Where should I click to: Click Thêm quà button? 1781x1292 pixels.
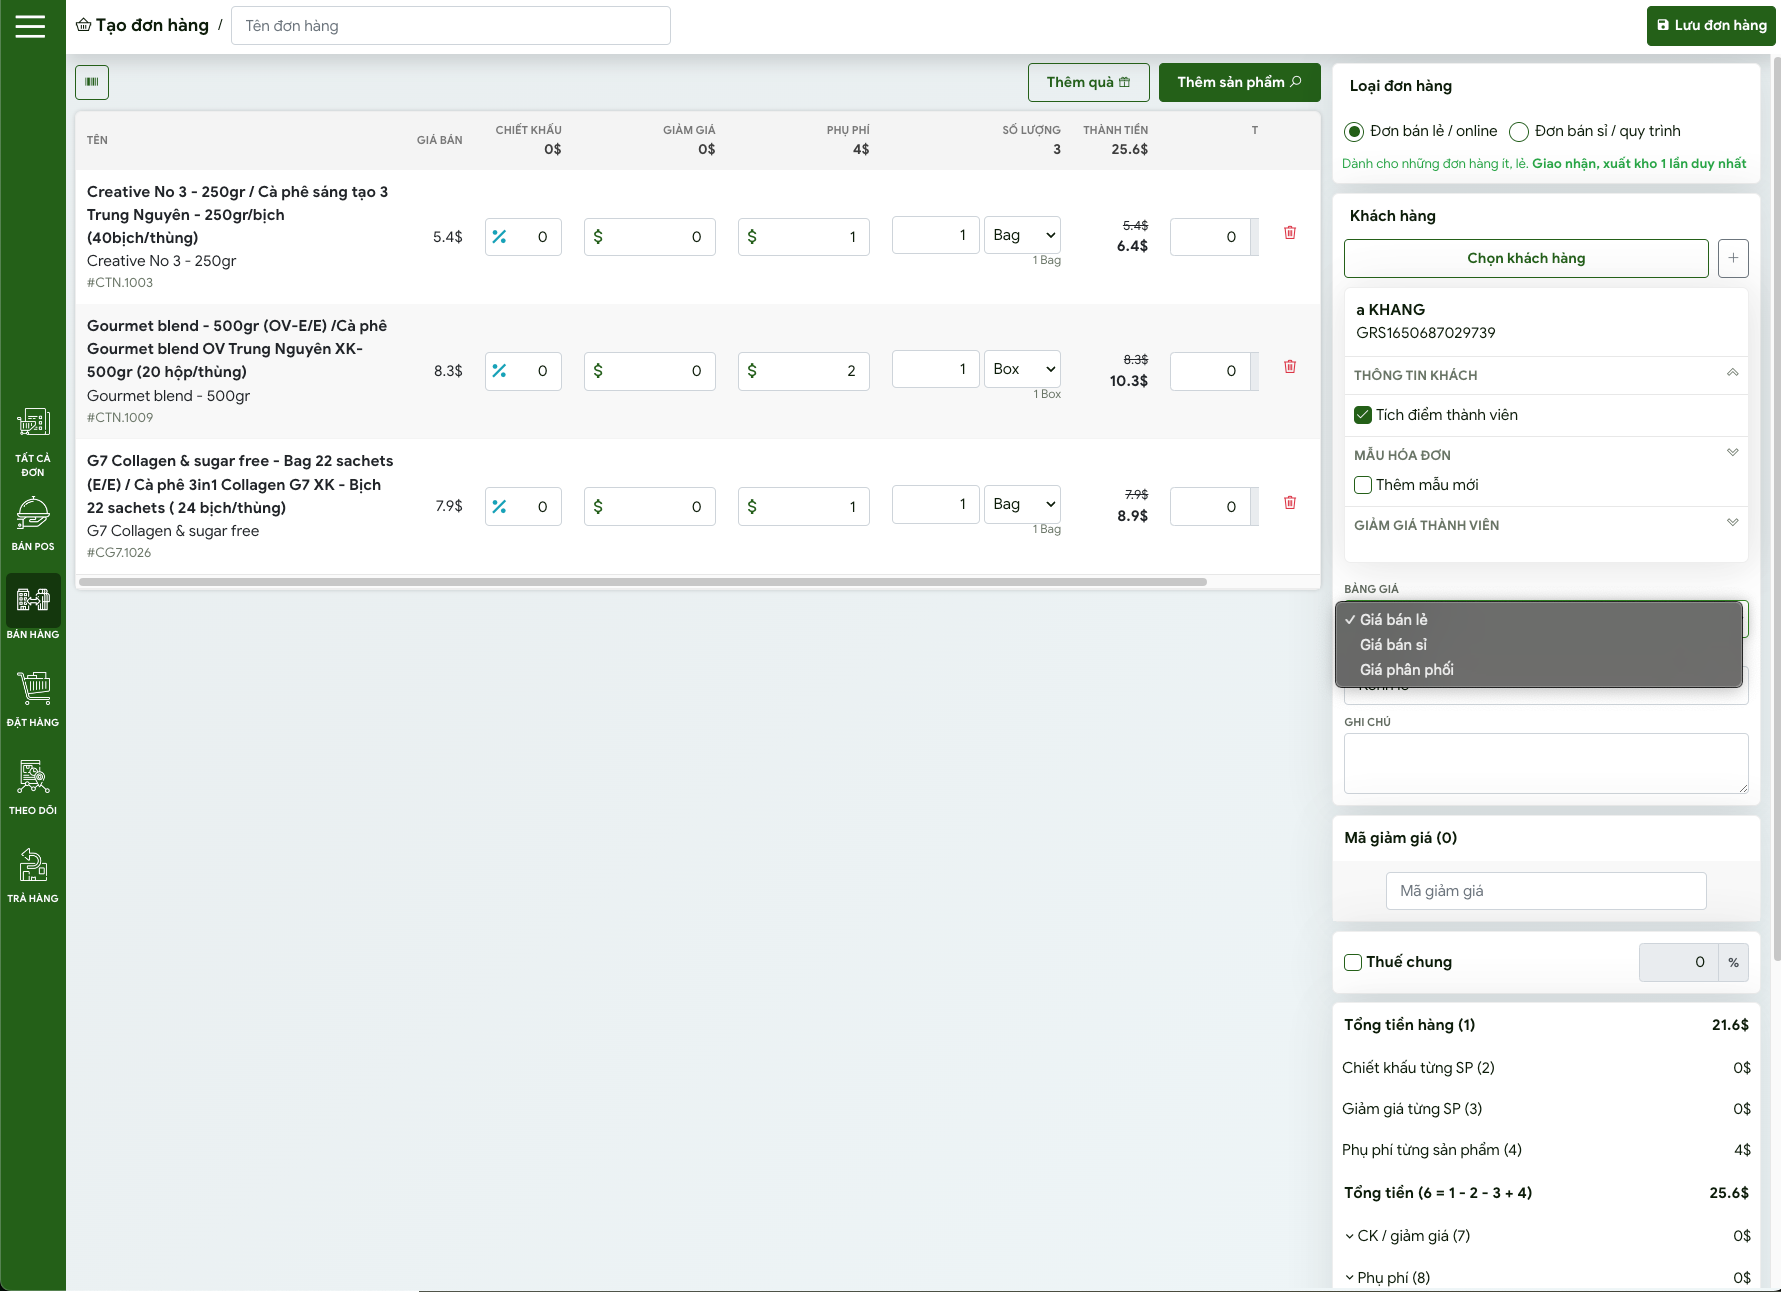tap(1088, 82)
